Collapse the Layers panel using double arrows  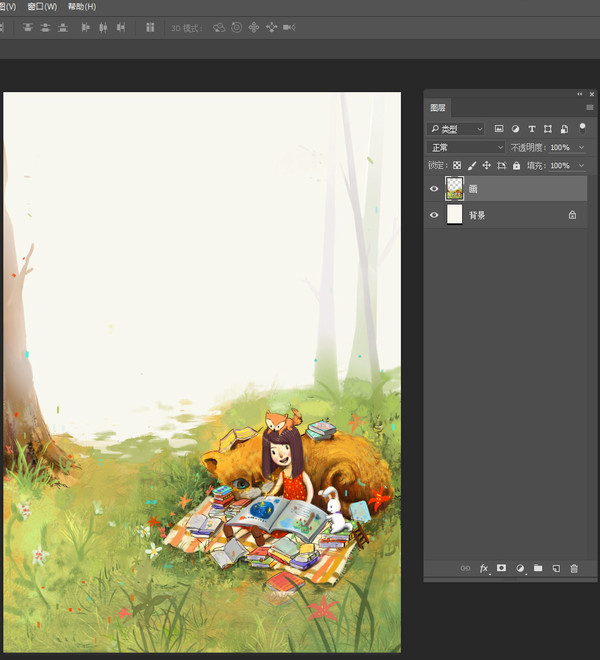click(580, 94)
